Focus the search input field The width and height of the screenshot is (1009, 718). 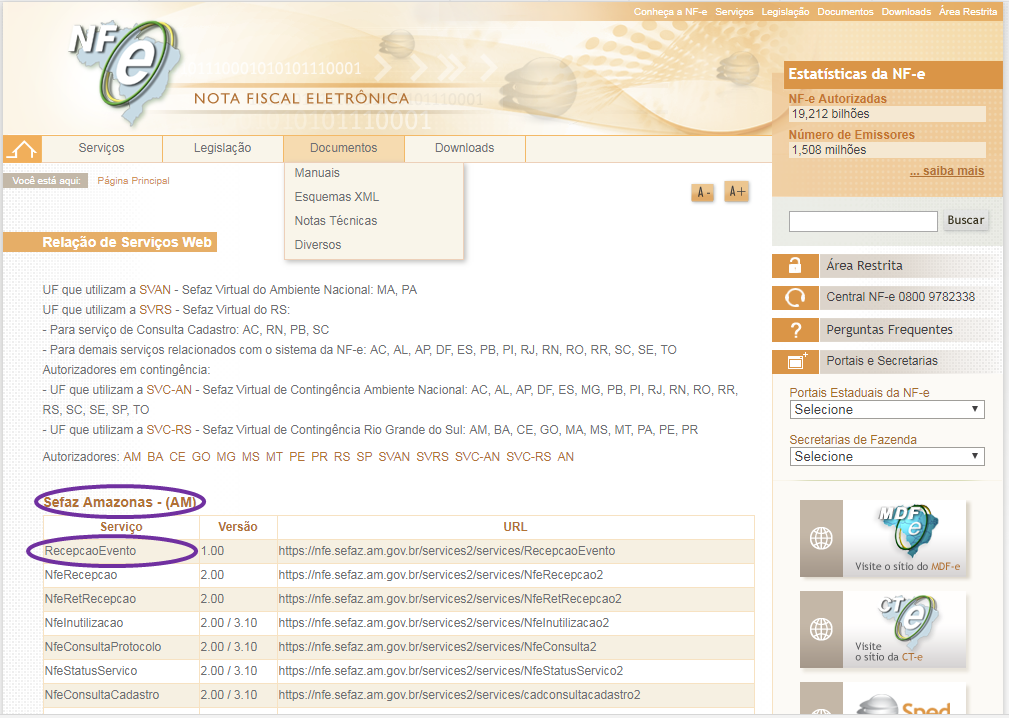click(863, 221)
